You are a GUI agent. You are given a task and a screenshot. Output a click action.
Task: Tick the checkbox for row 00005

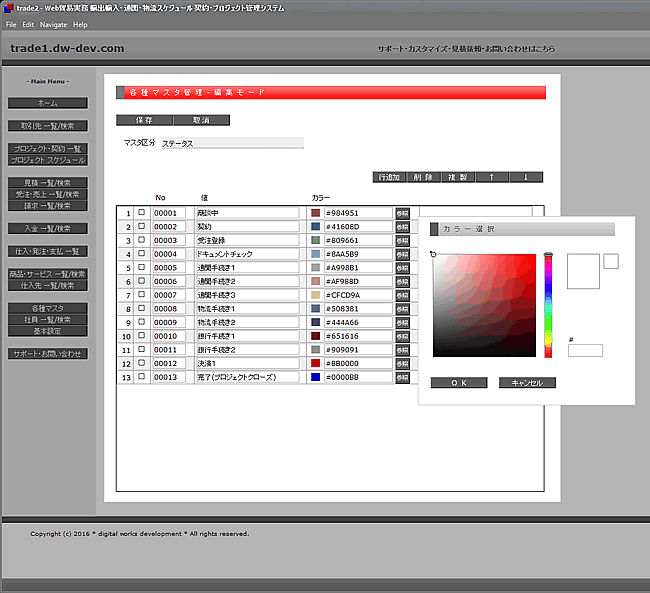point(141,267)
